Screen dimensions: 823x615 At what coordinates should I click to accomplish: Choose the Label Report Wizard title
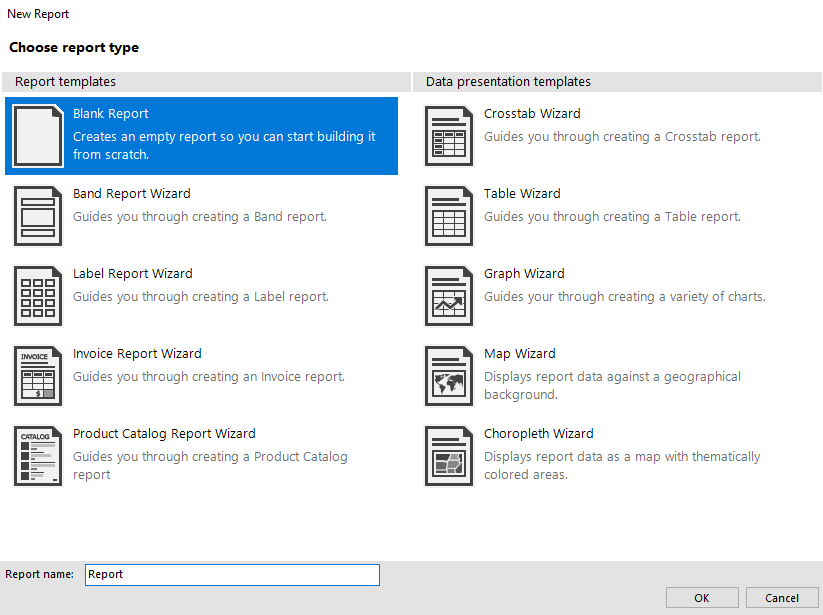tap(133, 273)
